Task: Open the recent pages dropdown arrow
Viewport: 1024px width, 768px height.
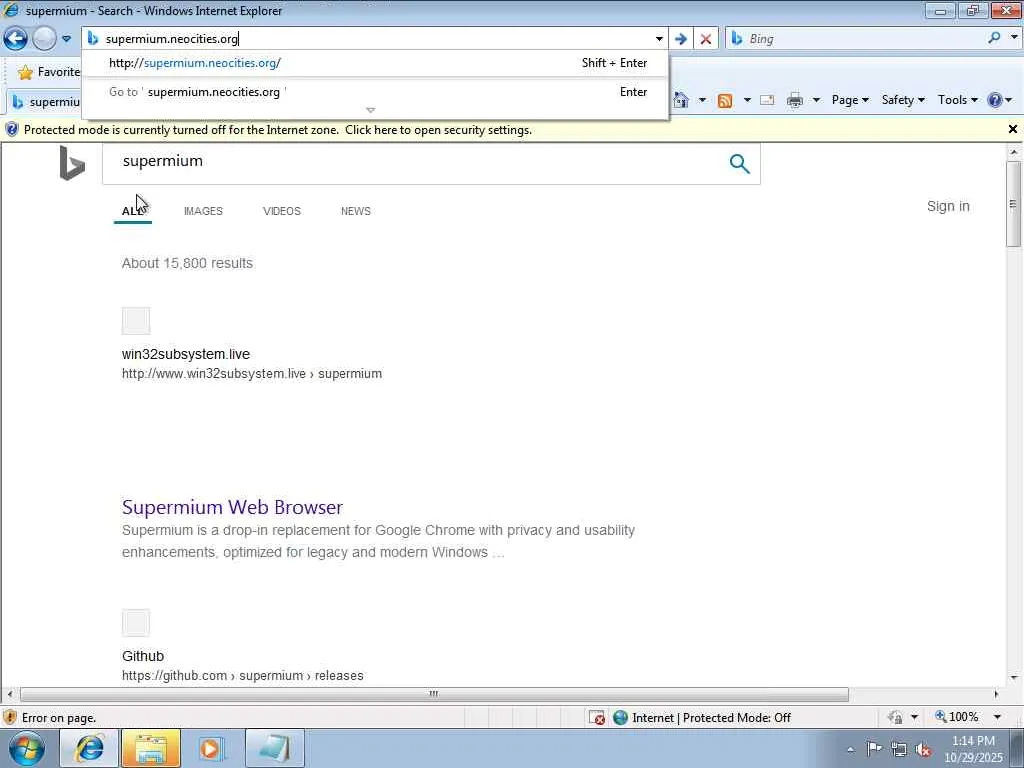Action: click(66, 39)
